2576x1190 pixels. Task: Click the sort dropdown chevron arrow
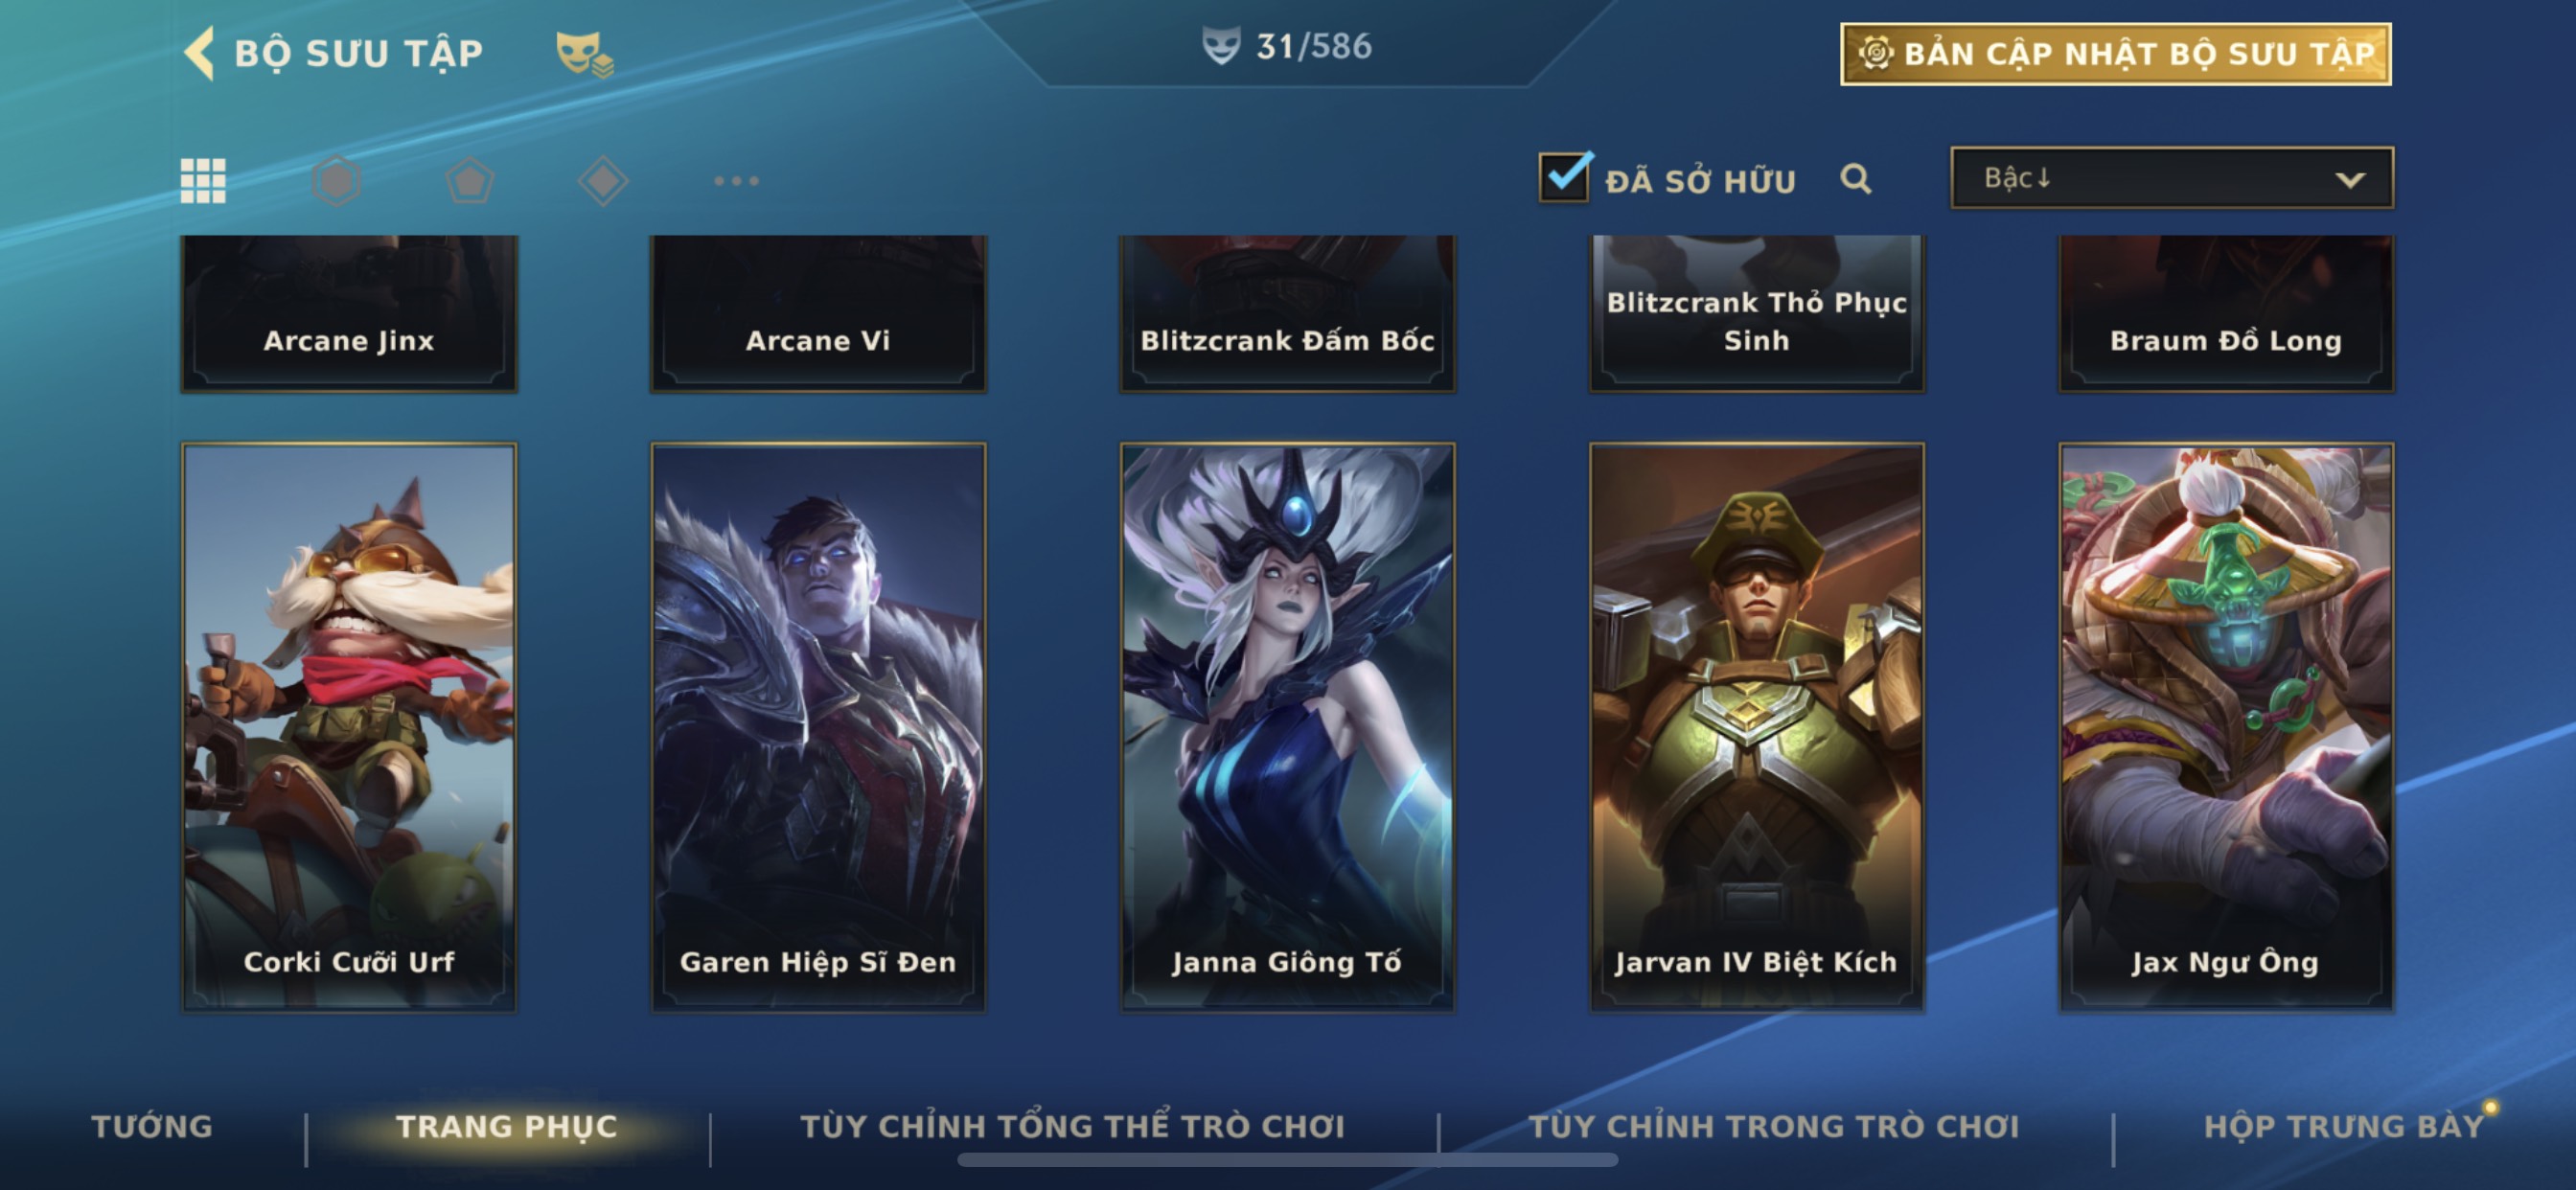(2349, 180)
